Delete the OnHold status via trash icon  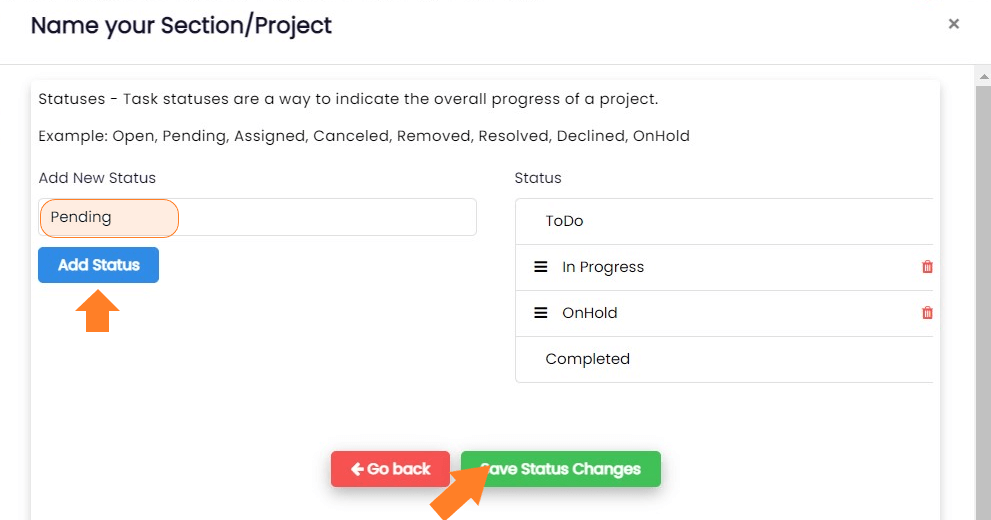pos(927,313)
